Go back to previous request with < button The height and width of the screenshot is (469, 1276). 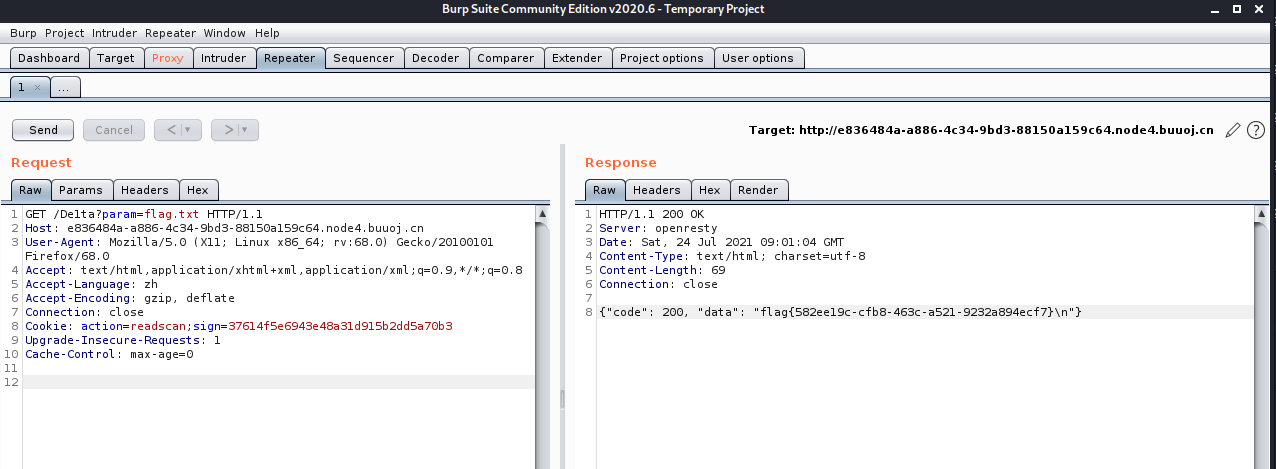point(172,130)
